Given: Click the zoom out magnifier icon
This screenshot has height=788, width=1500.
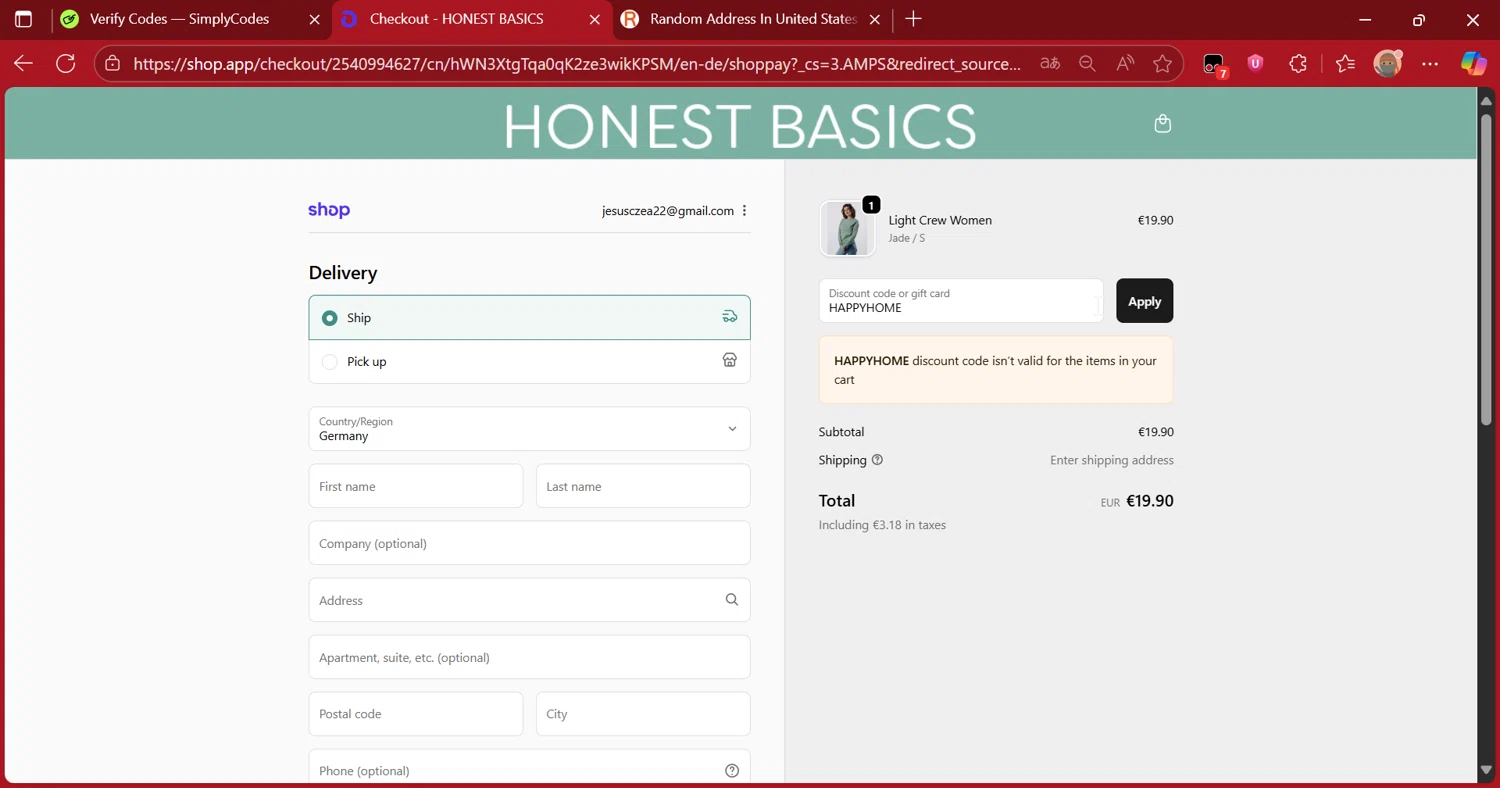Looking at the screenshot, I should [1087, 64].
